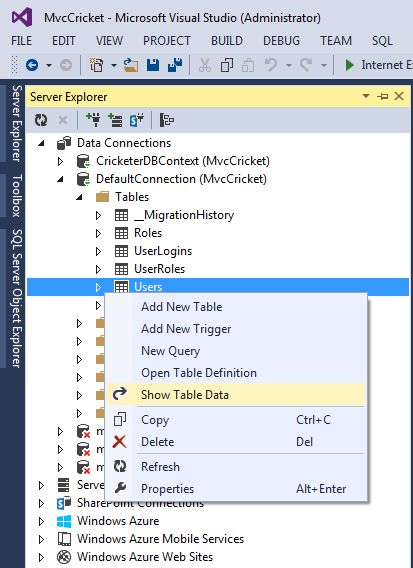Open the BUILD menu
The image size is (413, 568).
(227, 41)
